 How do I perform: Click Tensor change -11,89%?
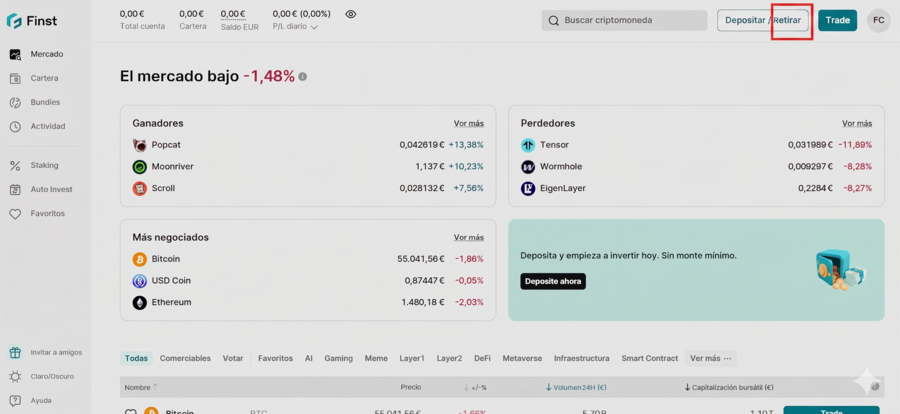coord(855,145)
